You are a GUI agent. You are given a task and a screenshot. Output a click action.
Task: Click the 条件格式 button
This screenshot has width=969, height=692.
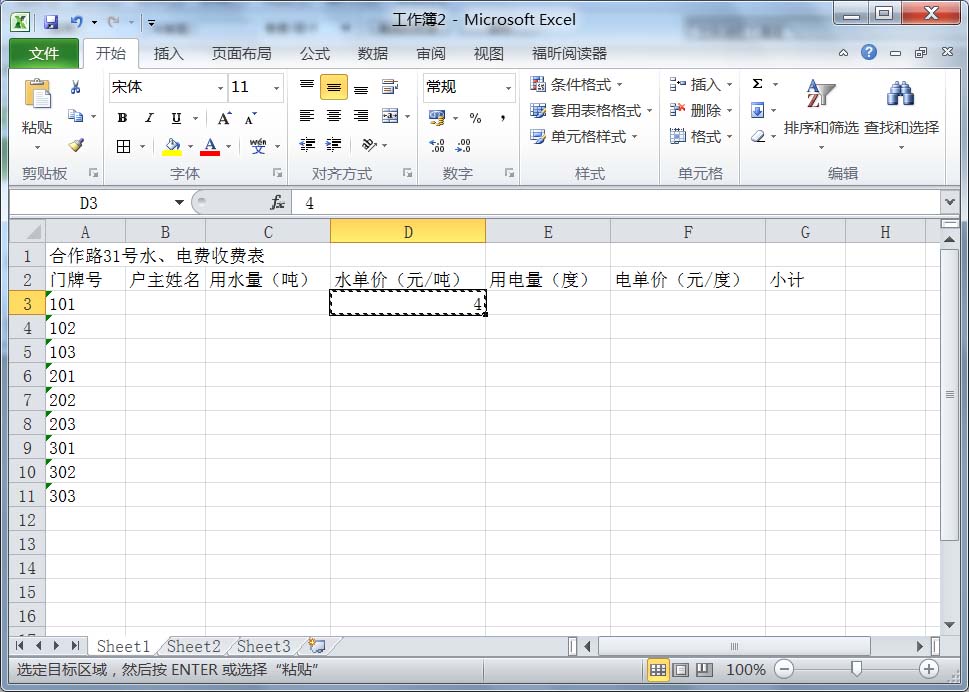point(577,85)
